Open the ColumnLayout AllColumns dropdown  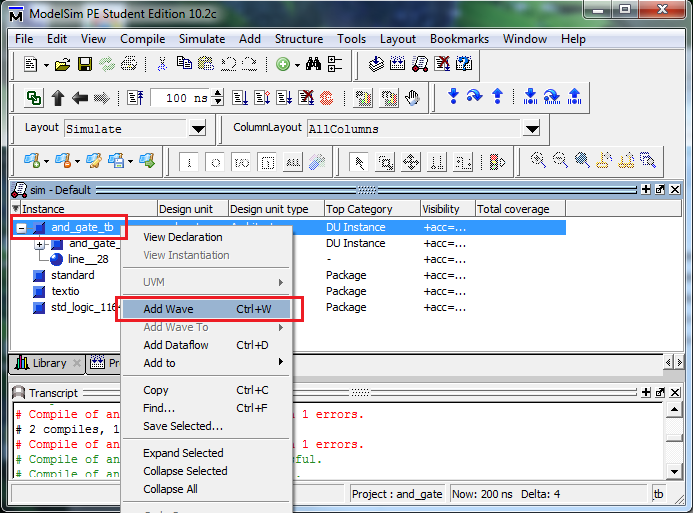click(532, 129)
